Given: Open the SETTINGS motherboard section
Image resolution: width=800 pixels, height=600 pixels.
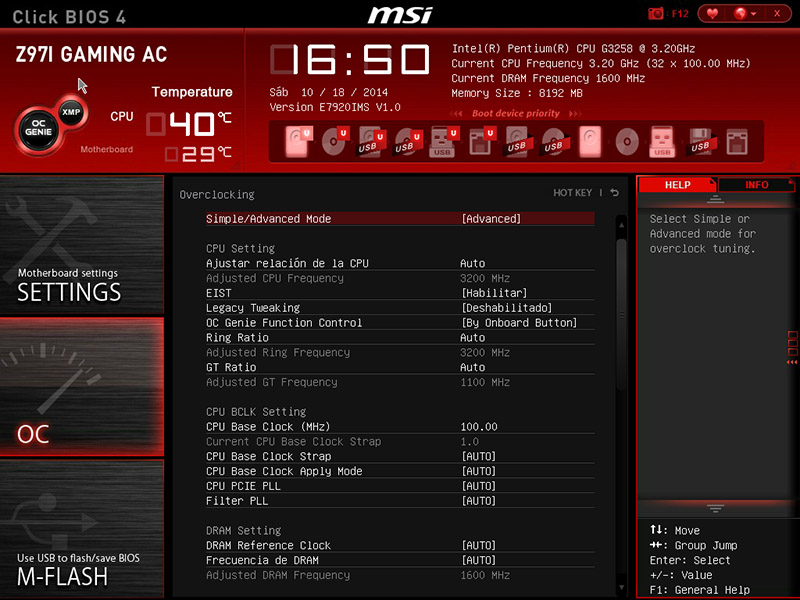Looking at the screenshot, I should 82,244.
